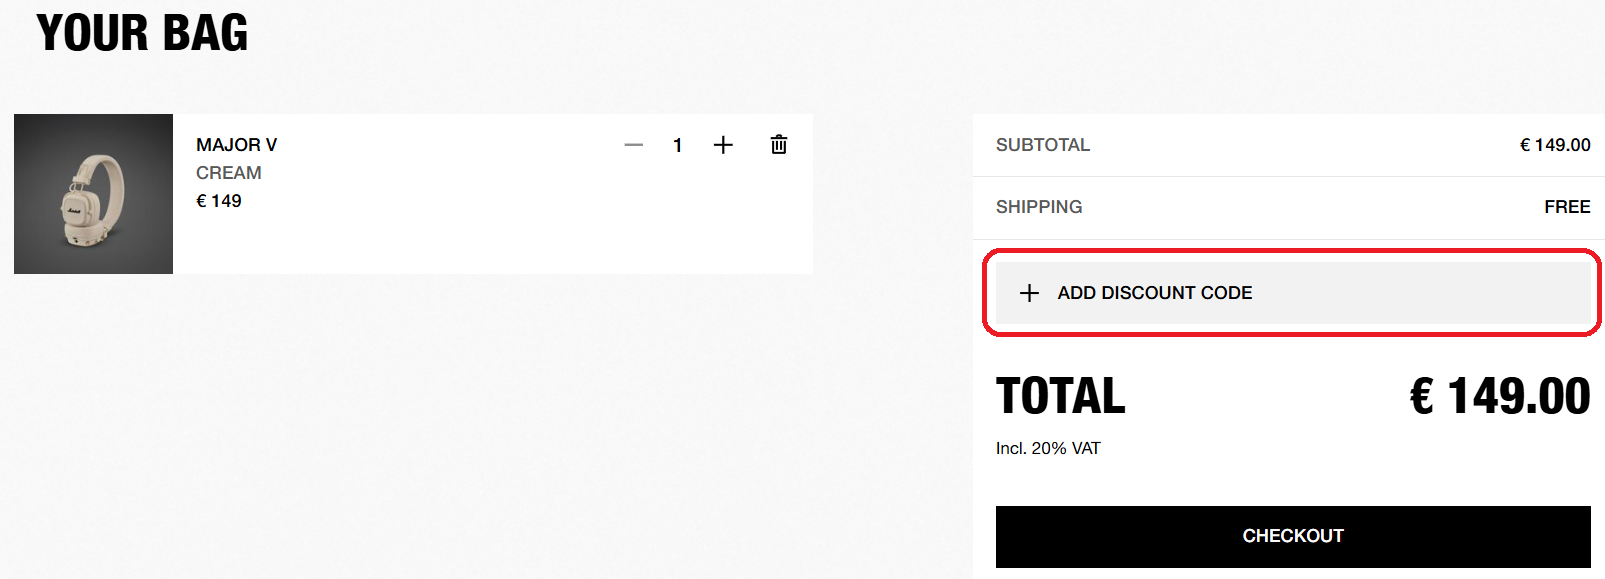Click the € 149 item price
The image size is (1605, 579).
click(219, 201)
